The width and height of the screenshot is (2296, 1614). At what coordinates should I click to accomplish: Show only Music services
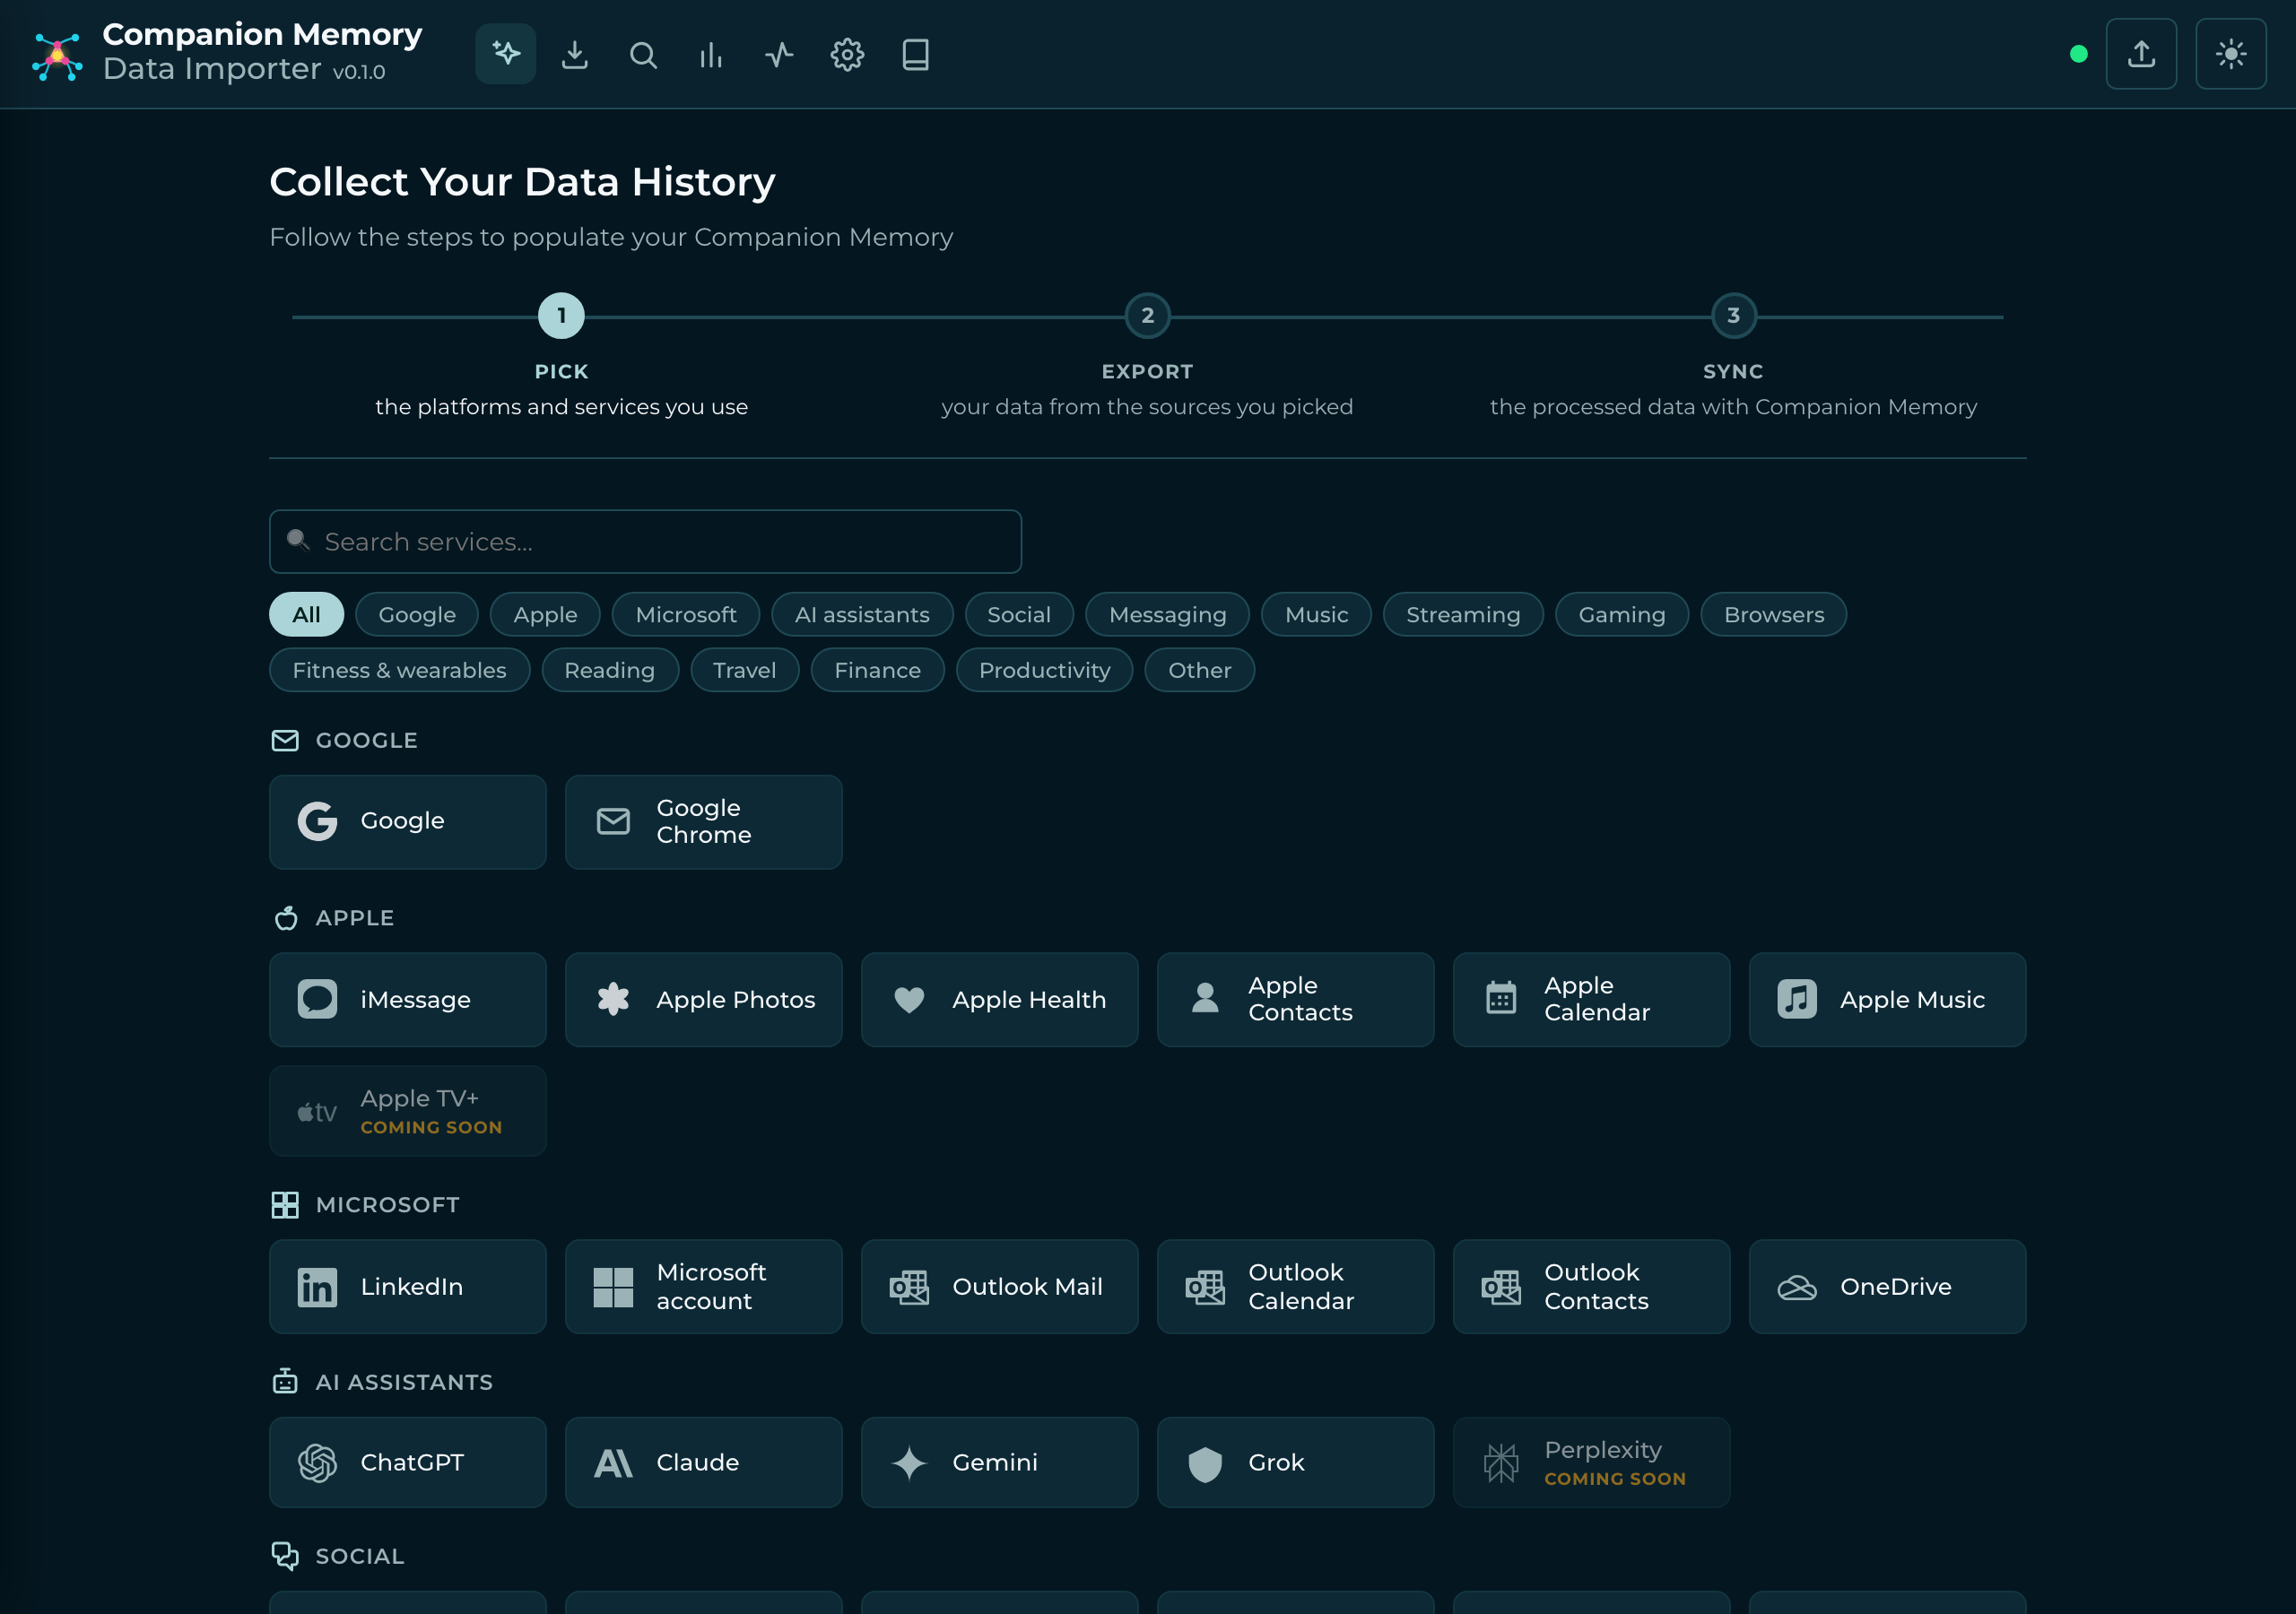tap(1316, 615)
